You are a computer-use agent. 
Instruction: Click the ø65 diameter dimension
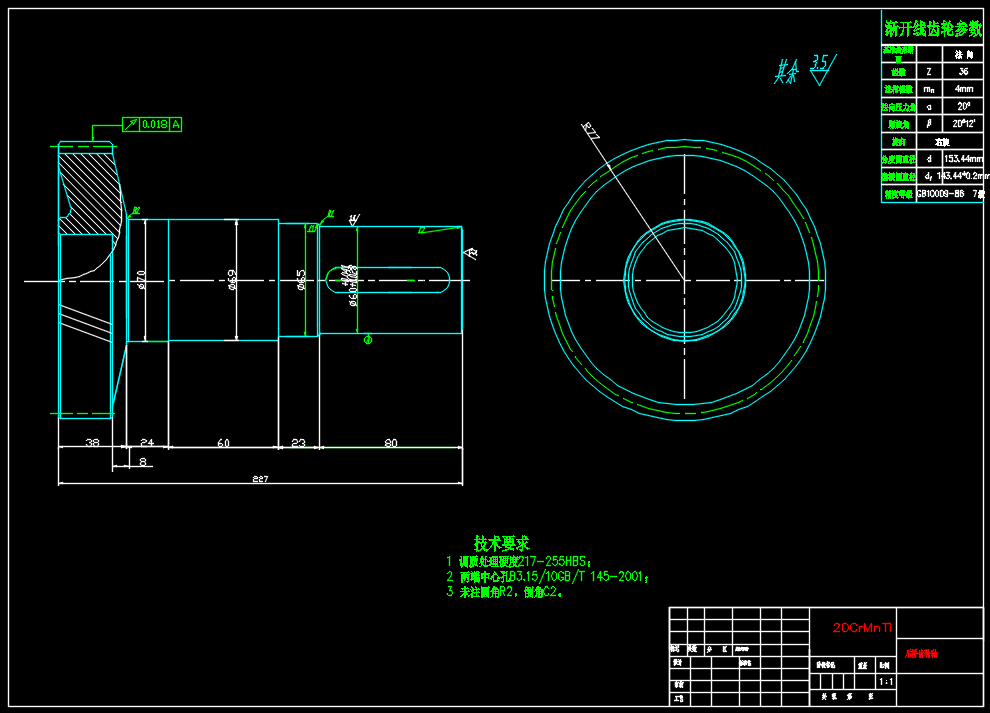pos(302,280)
